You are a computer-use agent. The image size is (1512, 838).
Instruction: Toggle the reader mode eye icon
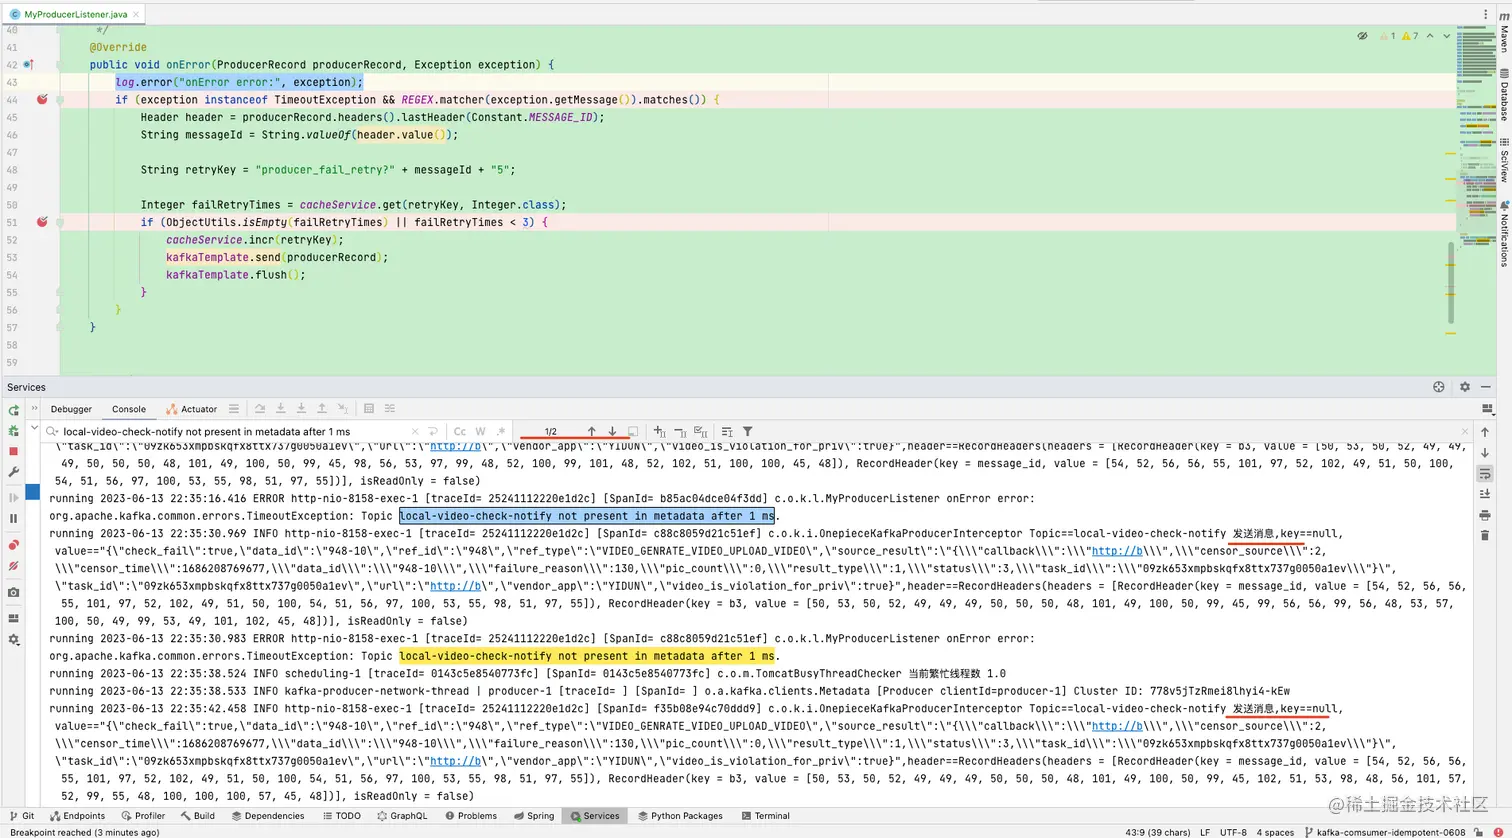pos(1362,36)
